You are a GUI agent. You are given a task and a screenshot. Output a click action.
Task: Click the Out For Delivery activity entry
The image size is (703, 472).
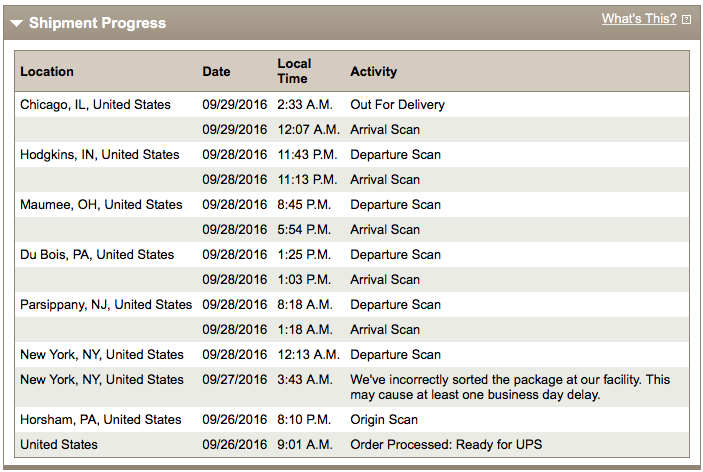[x=398, y=104]
